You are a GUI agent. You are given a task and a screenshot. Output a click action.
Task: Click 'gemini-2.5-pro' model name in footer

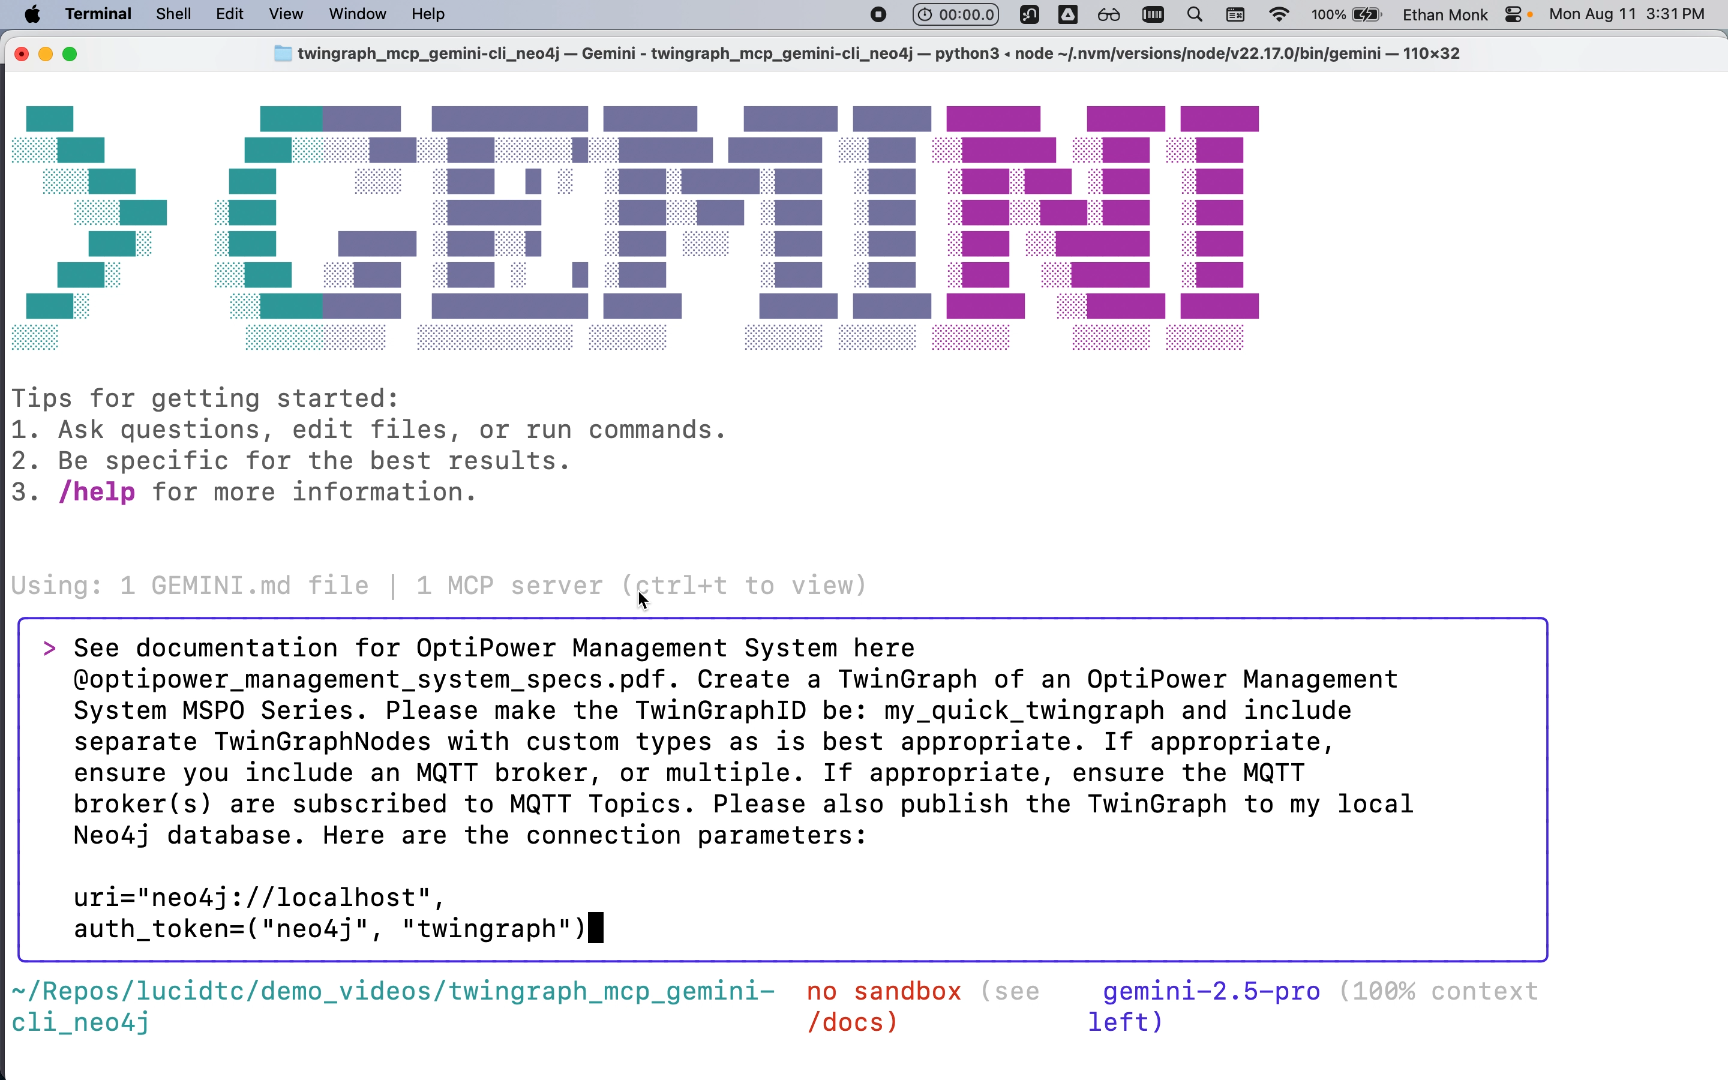[1211, 992]
